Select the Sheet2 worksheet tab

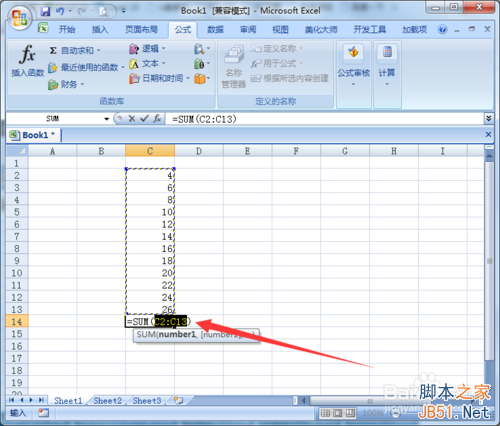coord(107,400)
